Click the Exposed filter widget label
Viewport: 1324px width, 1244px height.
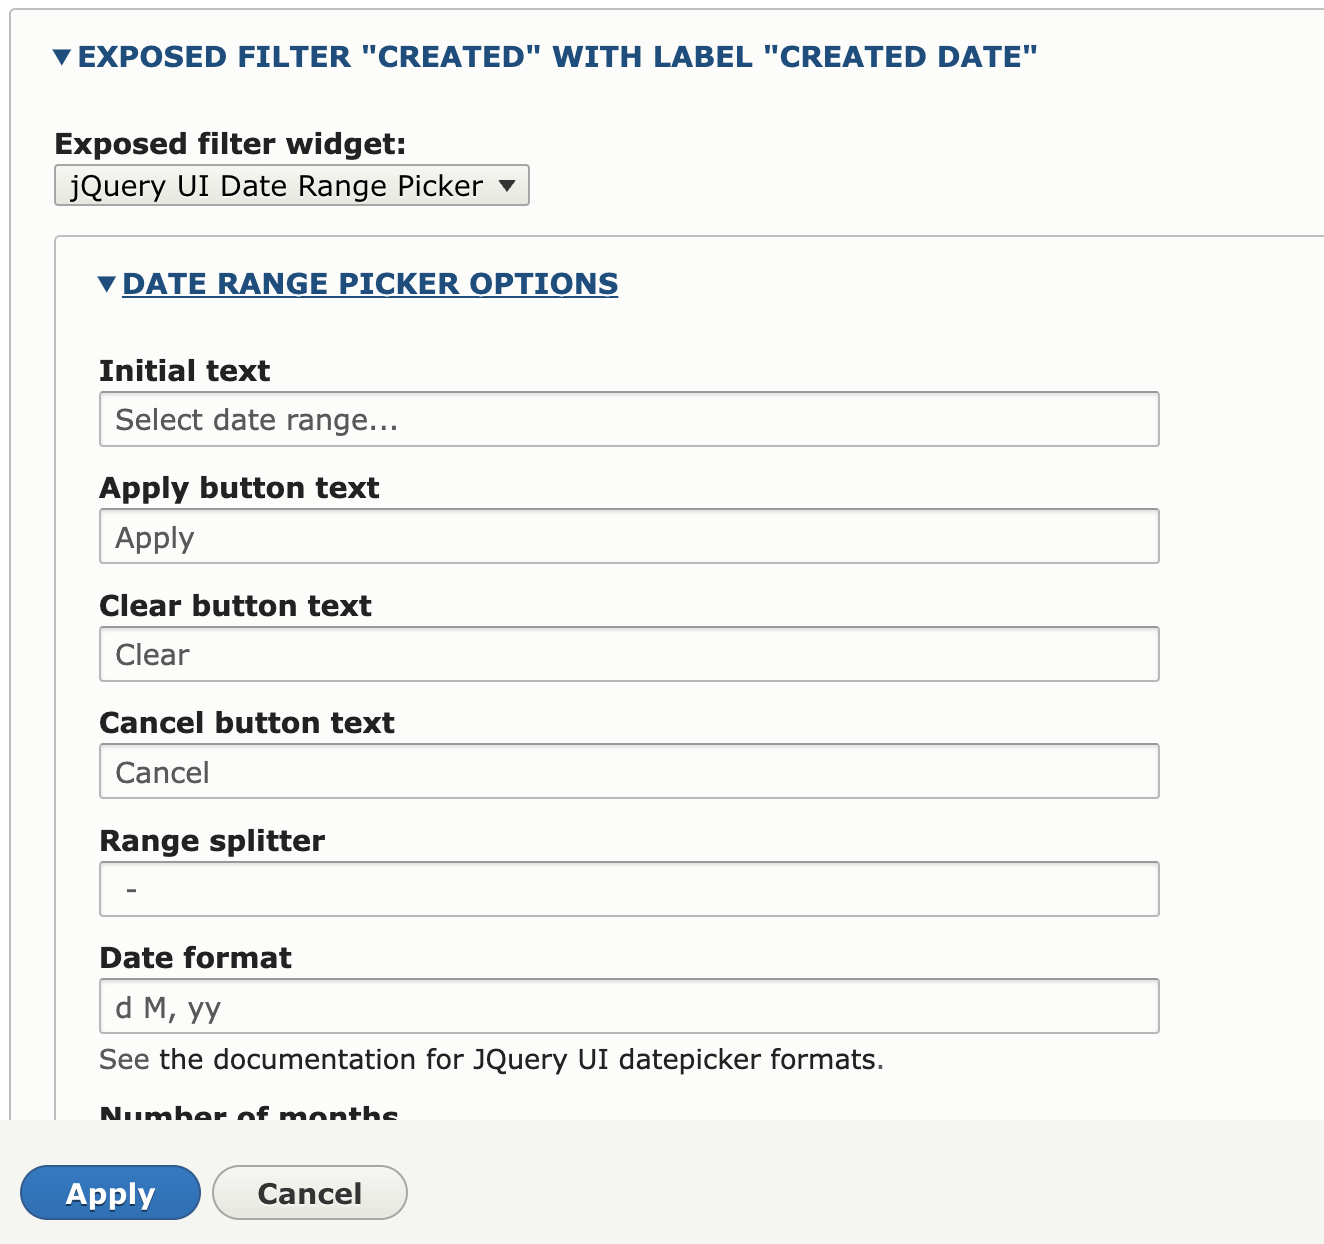[231, 144]
